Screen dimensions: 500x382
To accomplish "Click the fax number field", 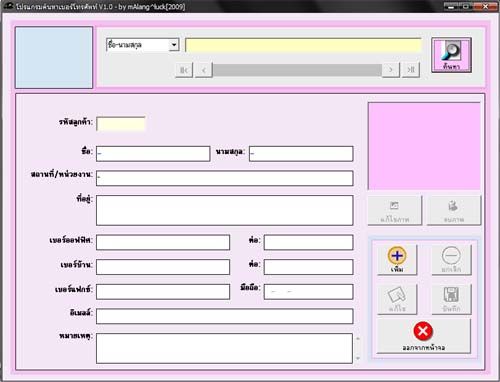I will click(x=163, y=292).
